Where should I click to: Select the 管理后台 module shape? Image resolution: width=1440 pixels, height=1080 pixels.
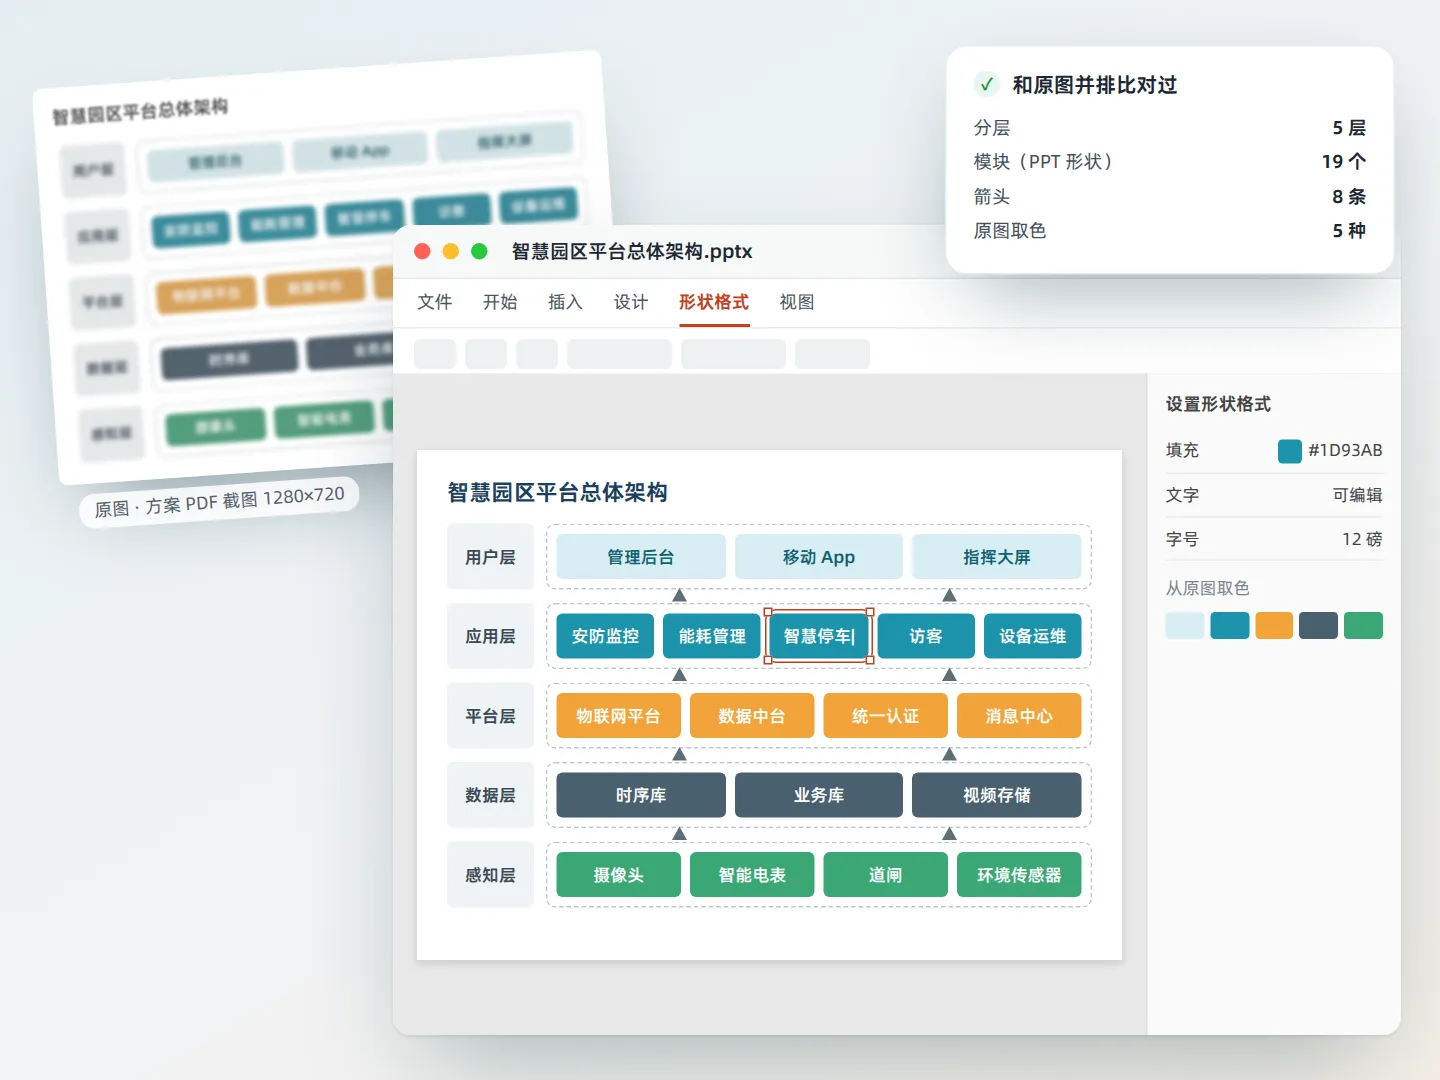(641, 557)
